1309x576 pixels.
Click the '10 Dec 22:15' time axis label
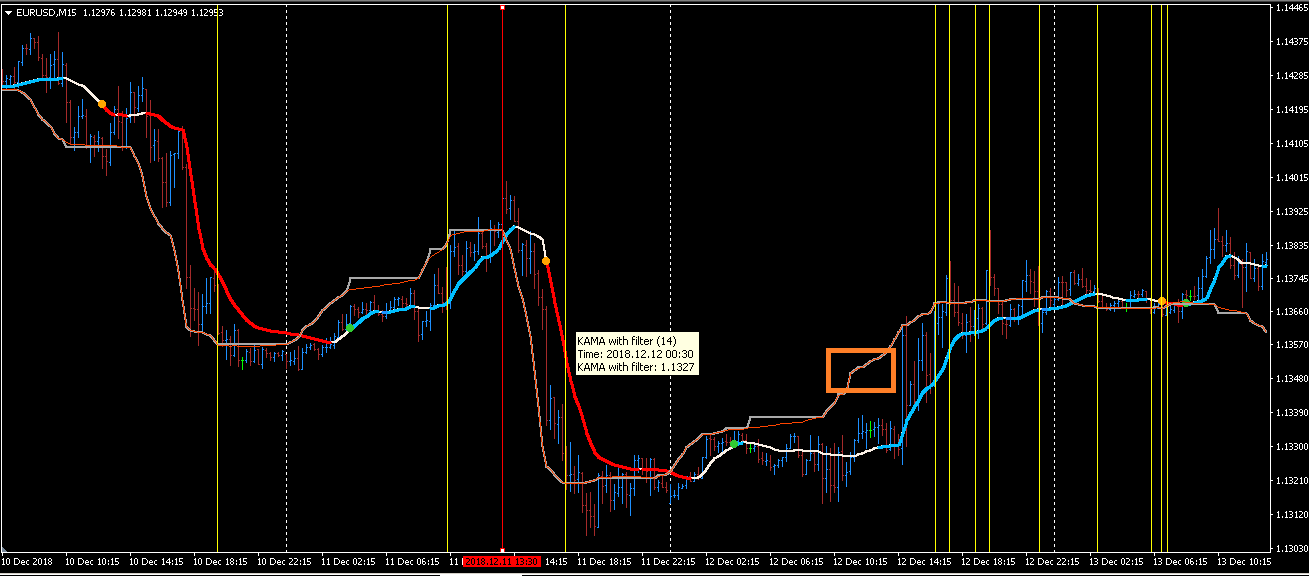(285, 562)
